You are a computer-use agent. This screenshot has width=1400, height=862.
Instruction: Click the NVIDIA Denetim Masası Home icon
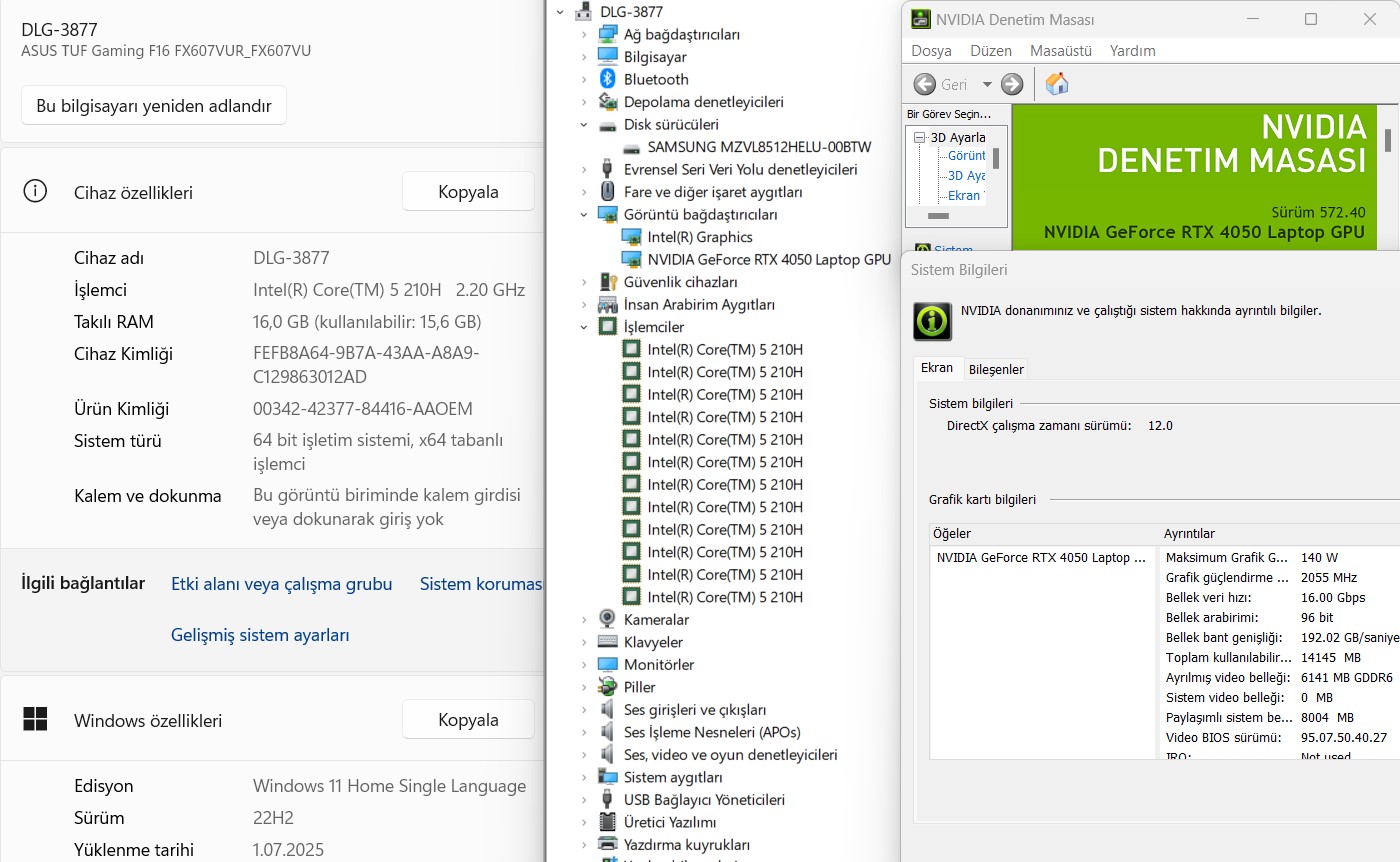(1057, 84)
